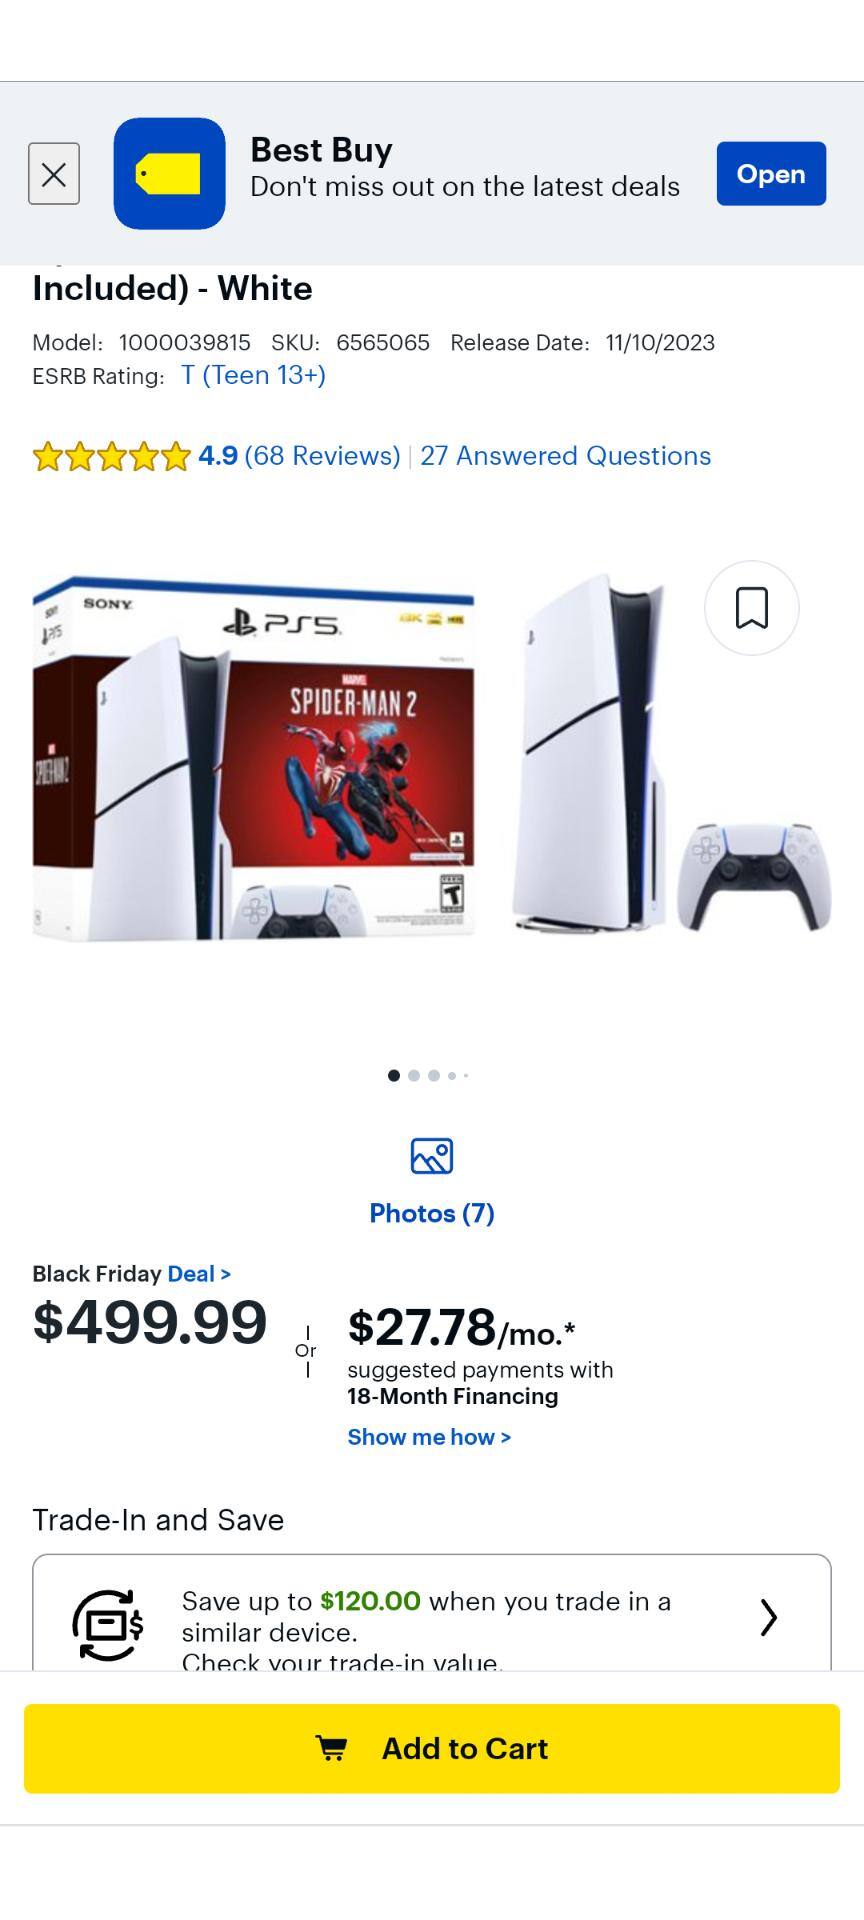Screen dimensions: 864x1920
Task: Tap the Best Buy yellow tag app icon
Action: click(x=169, y=174)
